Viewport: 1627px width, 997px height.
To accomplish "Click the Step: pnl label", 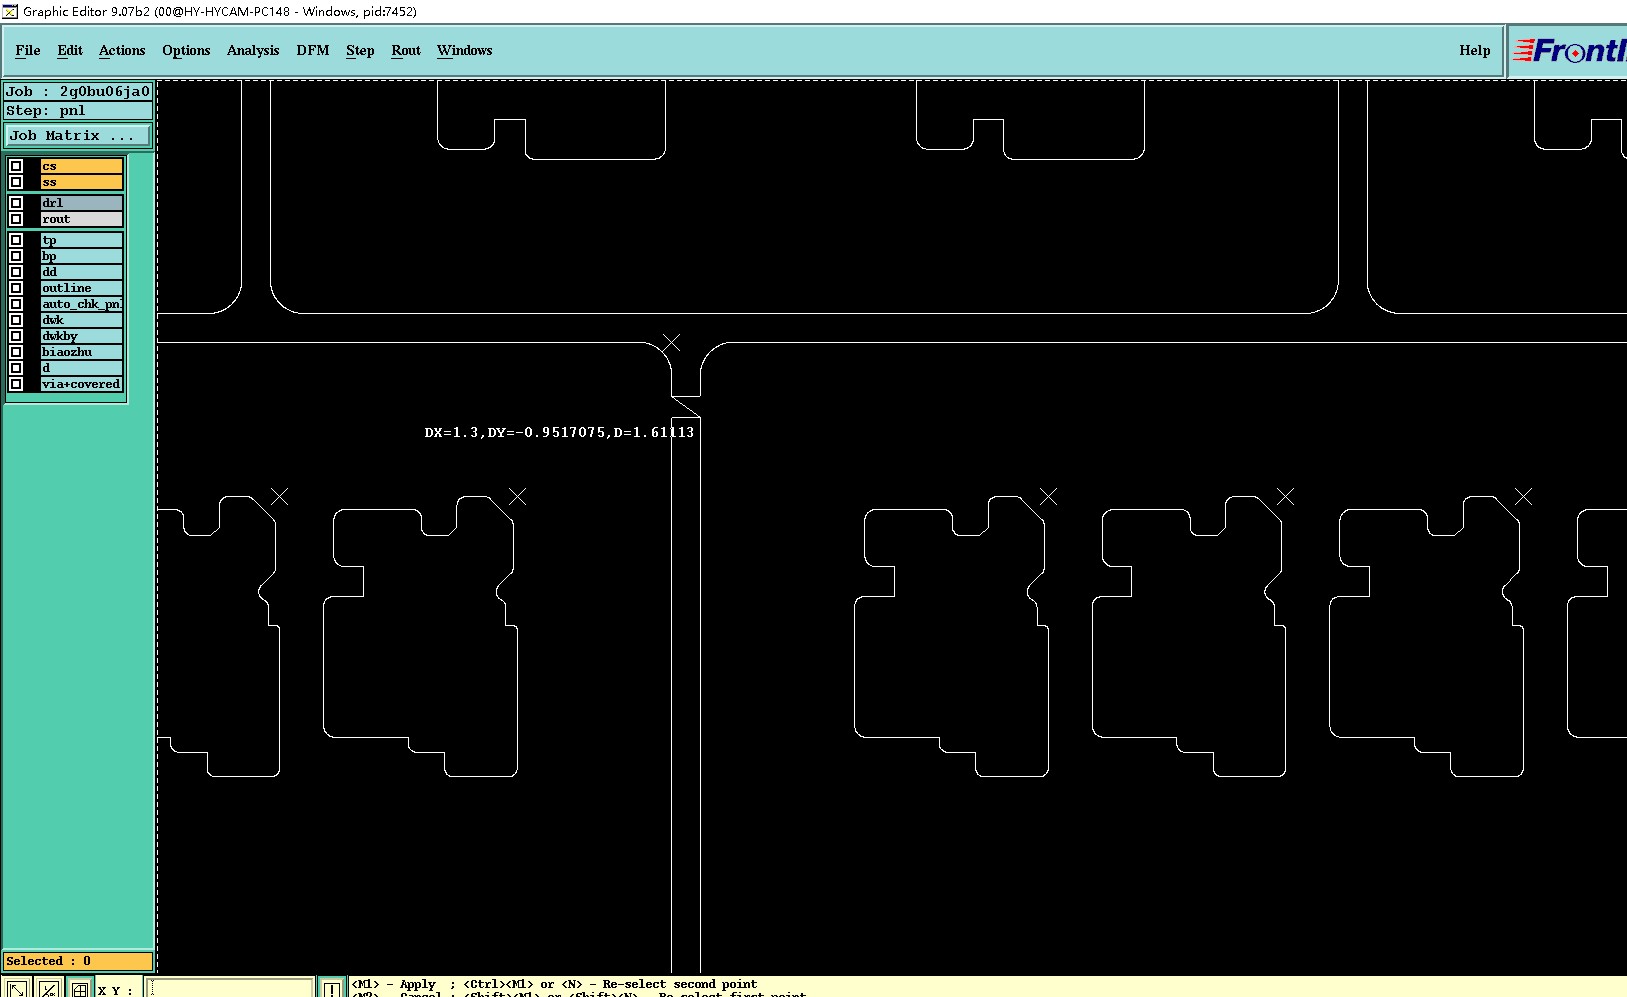I will click(79, 111).
